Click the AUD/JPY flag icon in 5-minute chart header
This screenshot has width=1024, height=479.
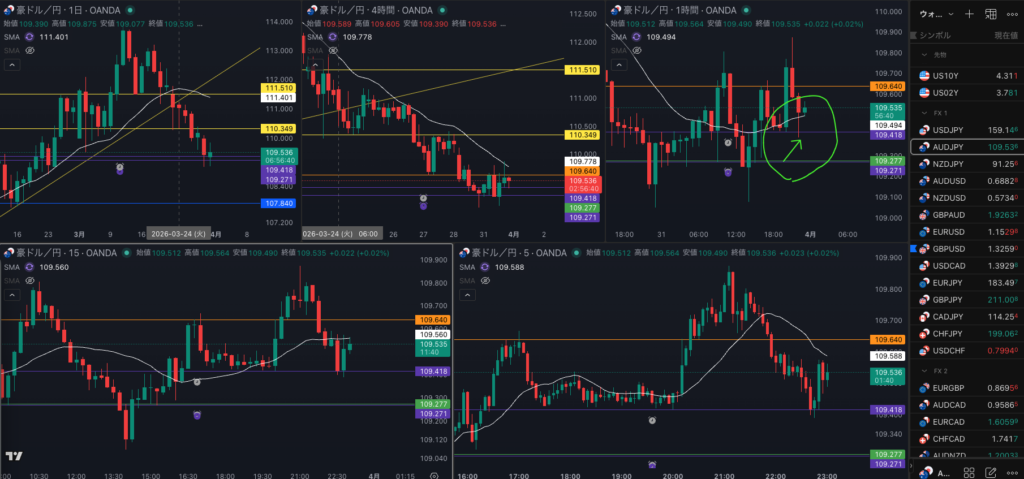pos(462,253)
